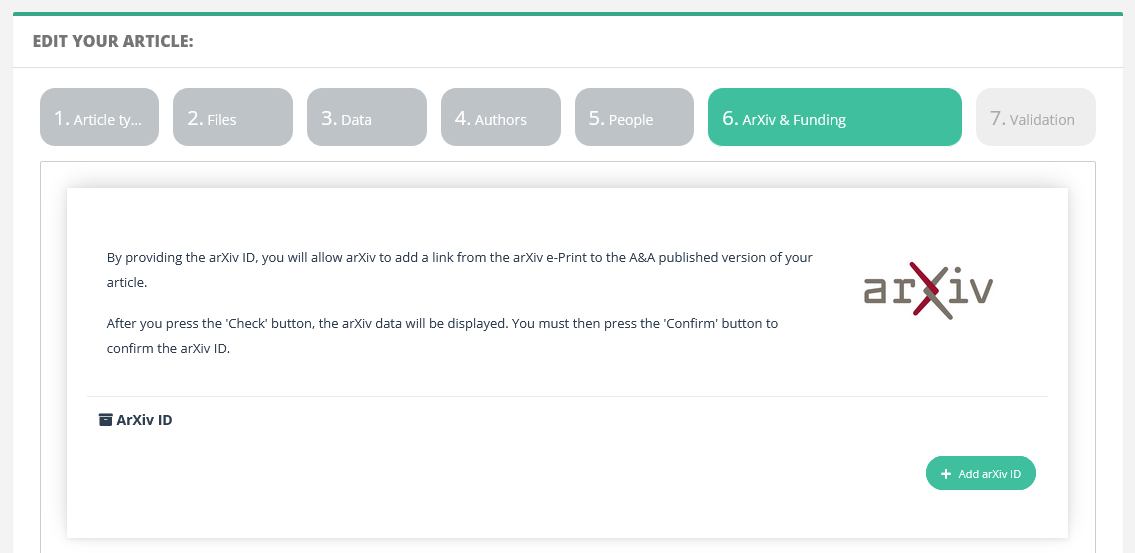Go to the 7. Validation step
The image size is (1135, 553).
1036,117
